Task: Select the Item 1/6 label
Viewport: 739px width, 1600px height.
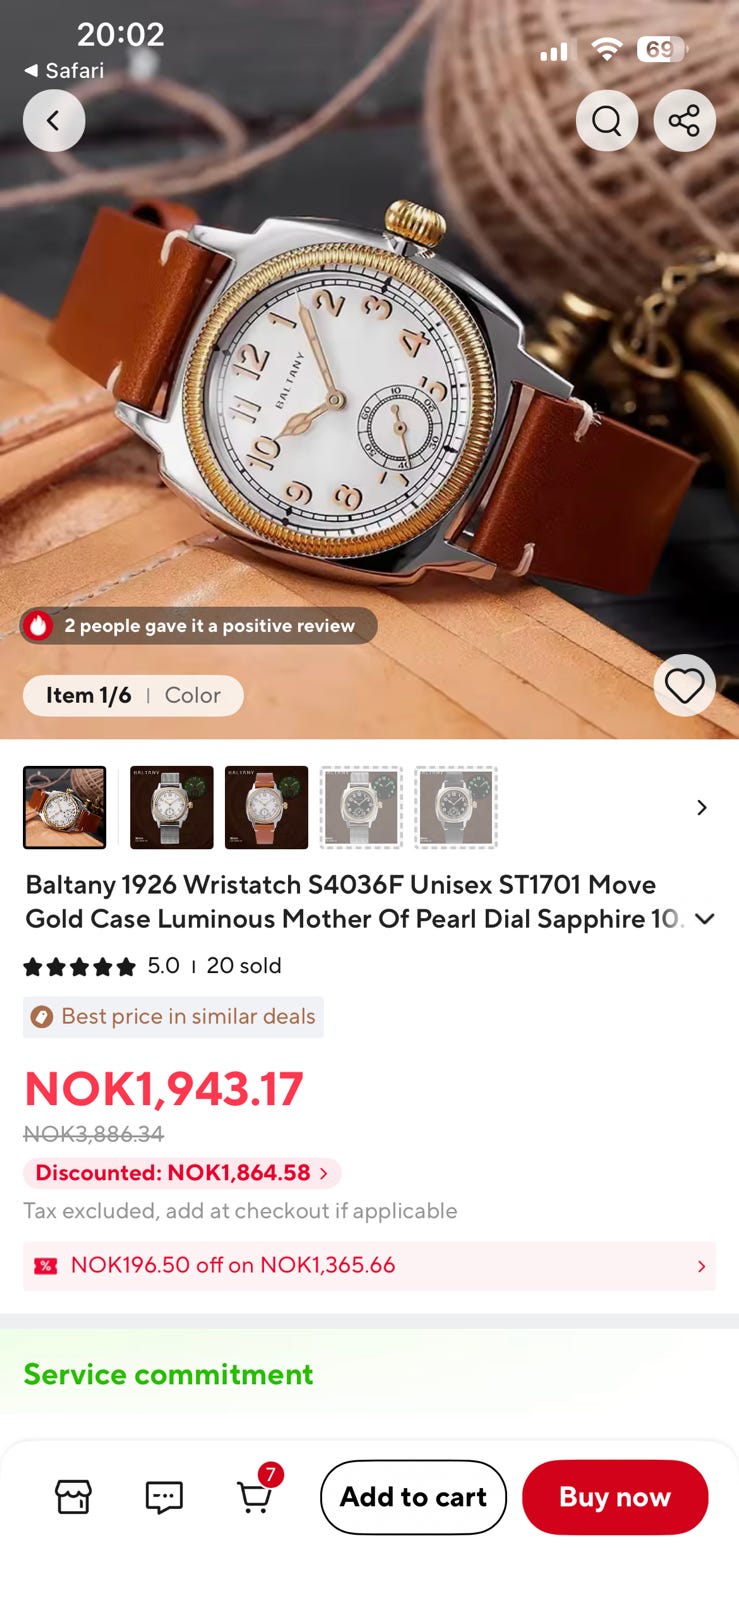Action: [88, 696]
